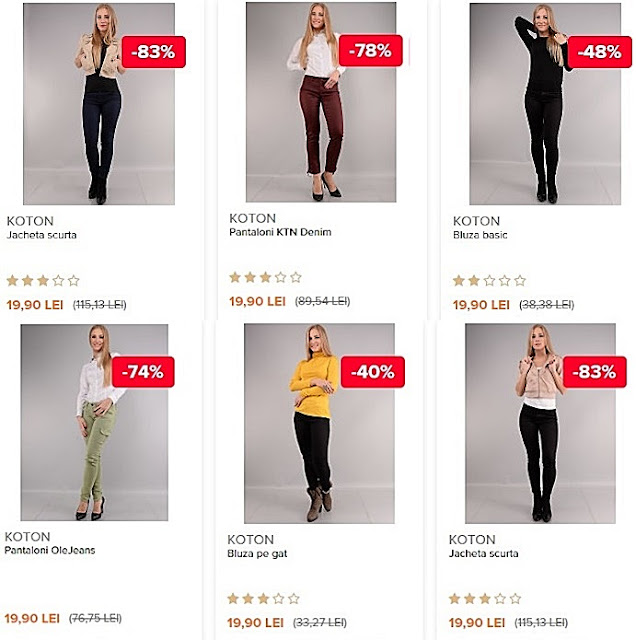The width and height of the screenshot is (636, 640).
Task: View the green cargo pants photo
Action: tap(94, 422)
